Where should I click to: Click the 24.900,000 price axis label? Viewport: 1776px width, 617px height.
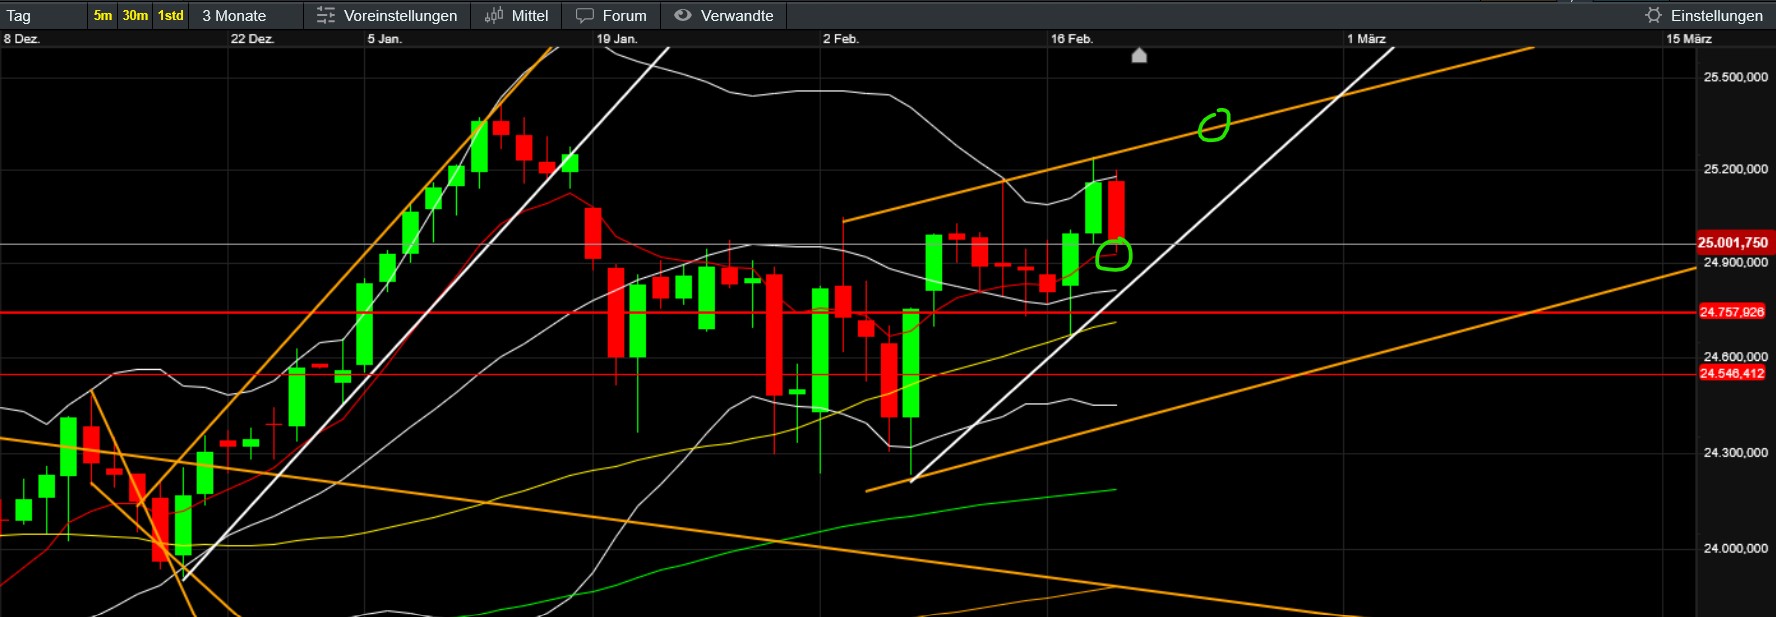(x=1736, y=262)
